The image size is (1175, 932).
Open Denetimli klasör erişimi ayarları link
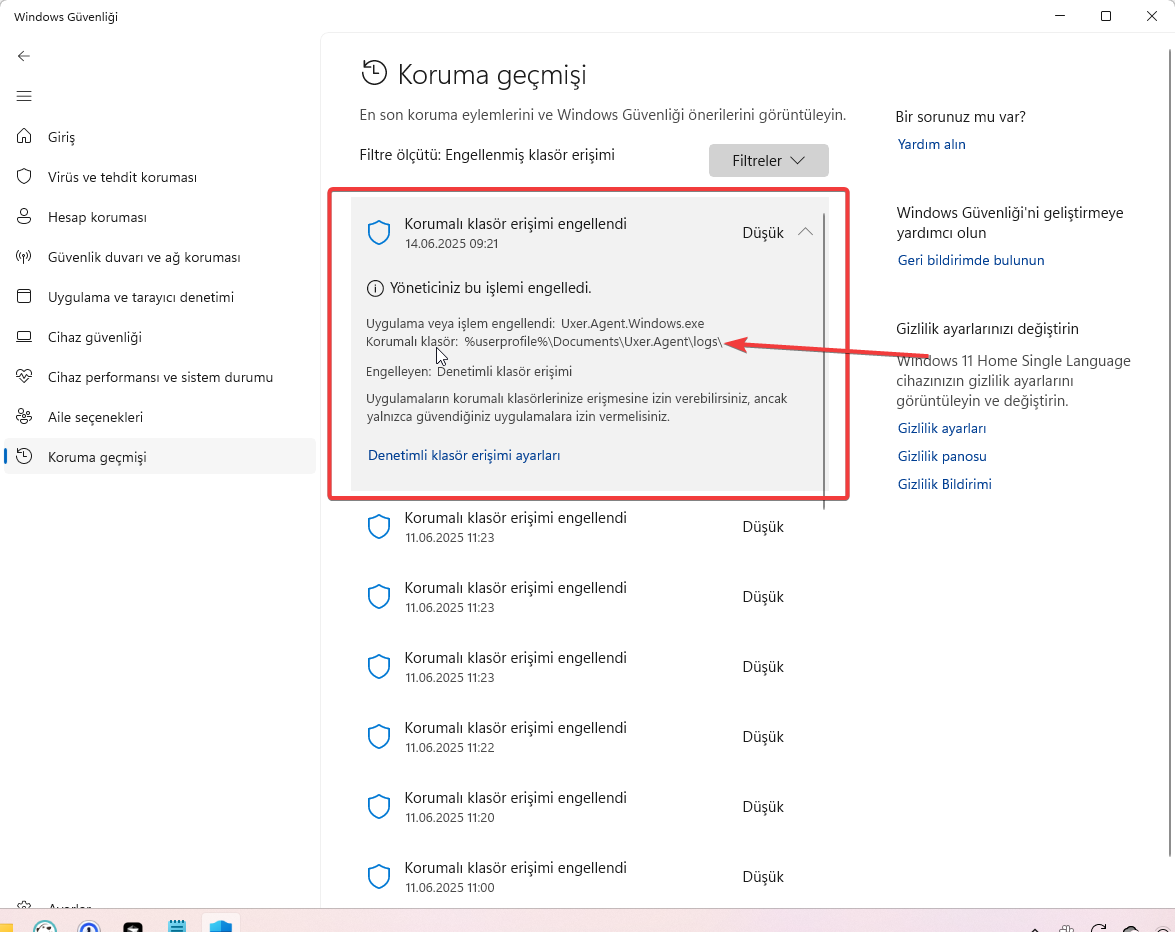464,455
